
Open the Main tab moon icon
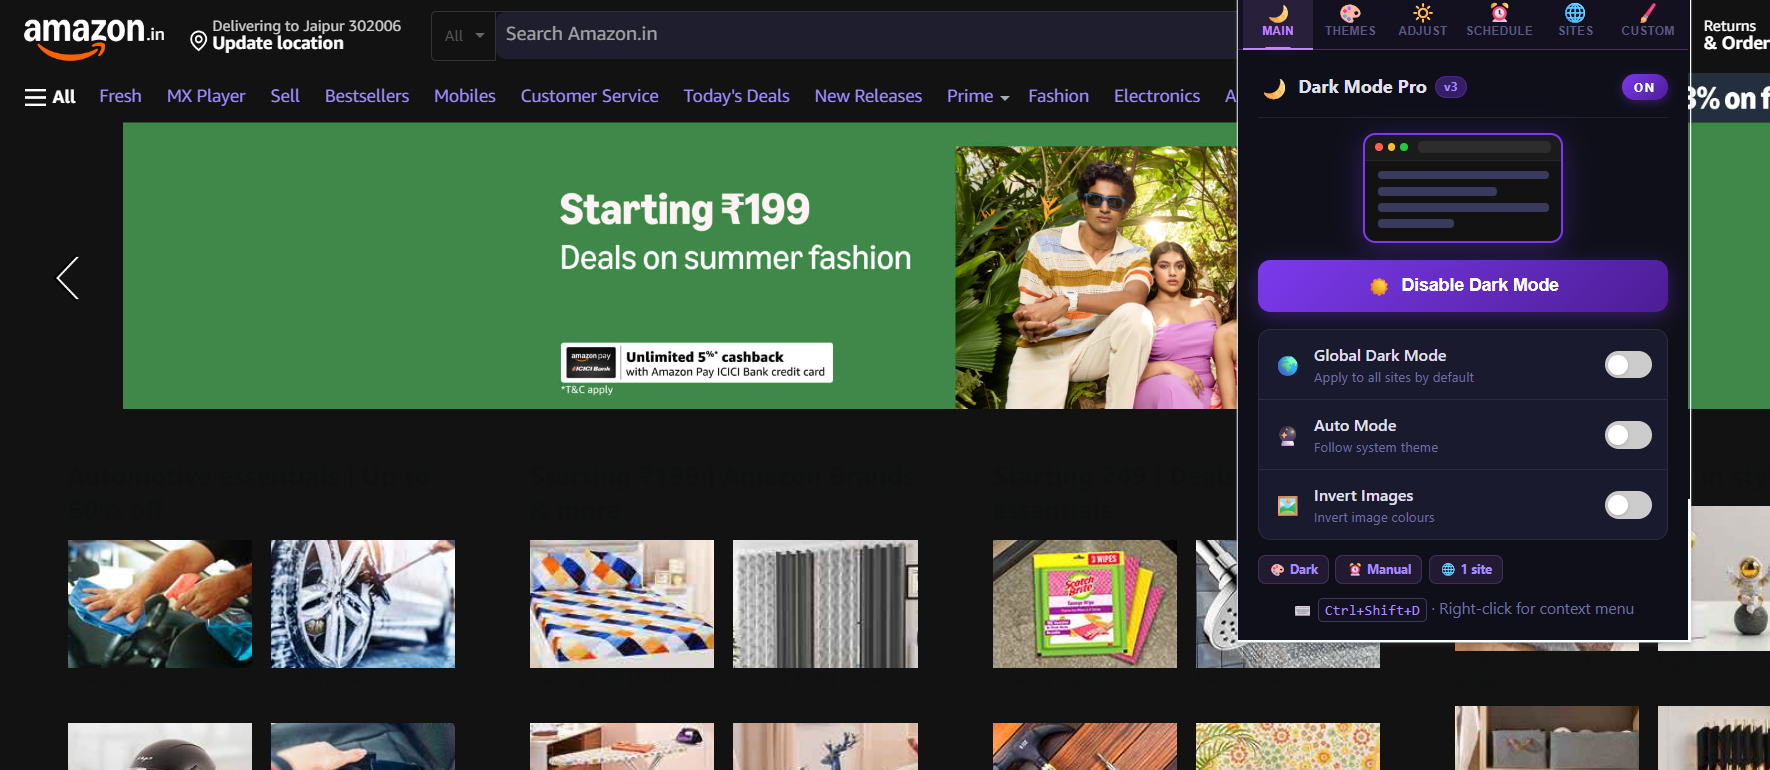pyautogui.click(x=1278, y=14)
